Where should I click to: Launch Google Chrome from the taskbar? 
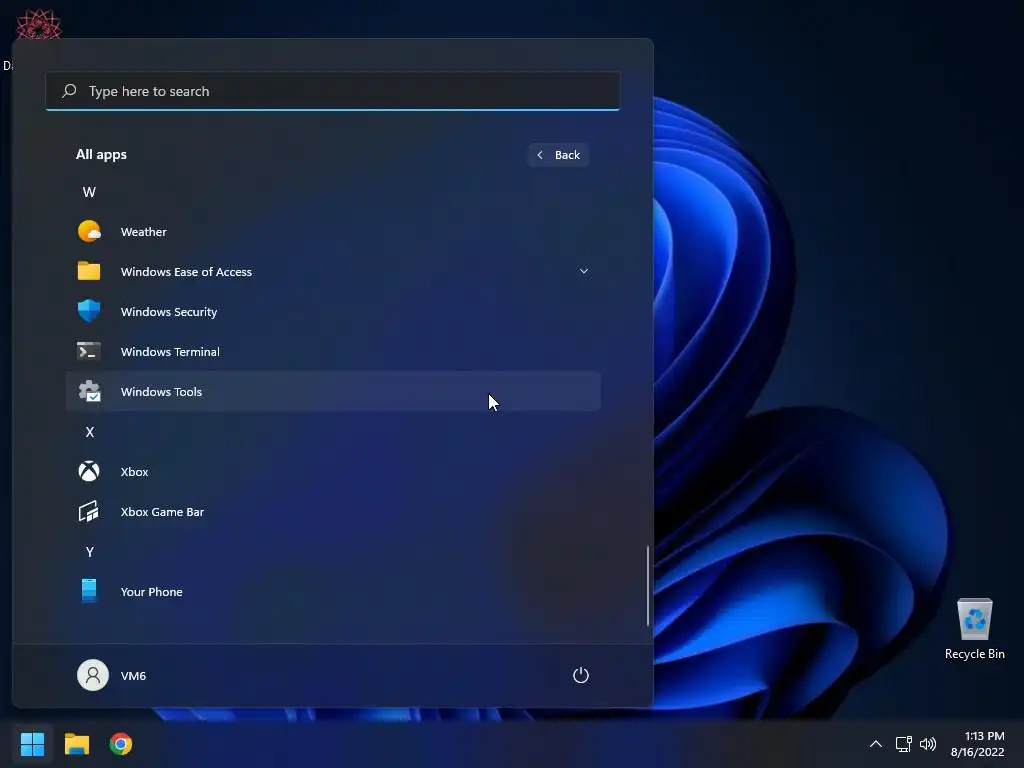pyautogui.click(x=121, y=744)
